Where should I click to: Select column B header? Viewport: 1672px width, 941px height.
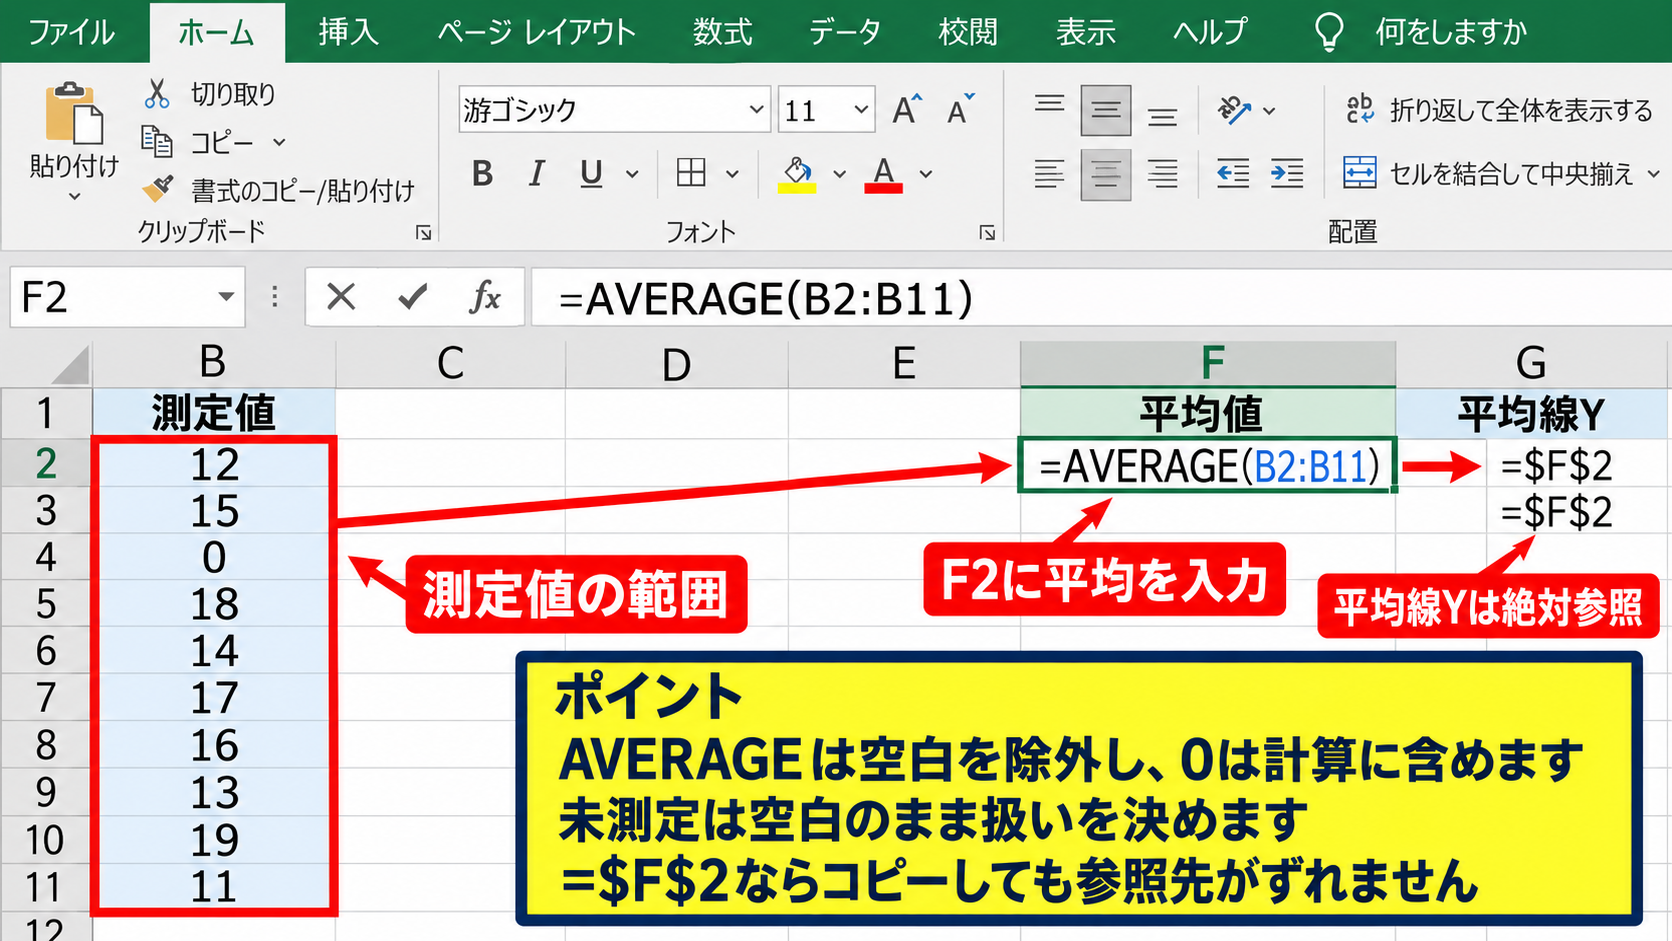[x=213, y=364]
